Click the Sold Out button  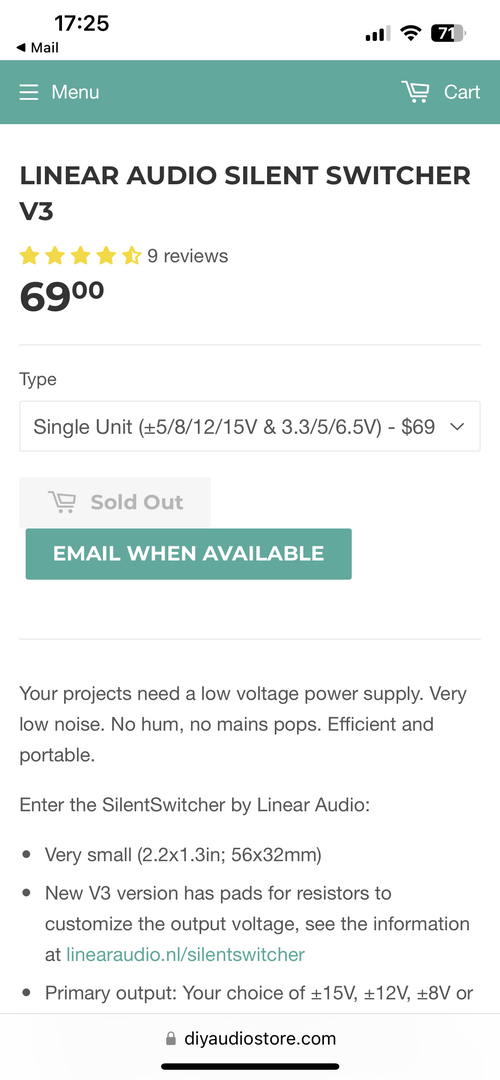[115, 502]
